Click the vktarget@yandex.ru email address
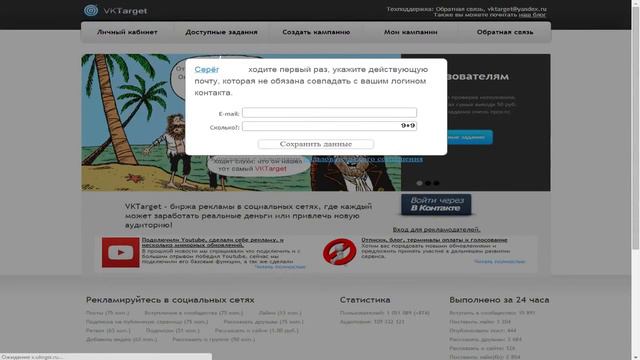Viewport: 640px width, 360px height. [517, 9]
